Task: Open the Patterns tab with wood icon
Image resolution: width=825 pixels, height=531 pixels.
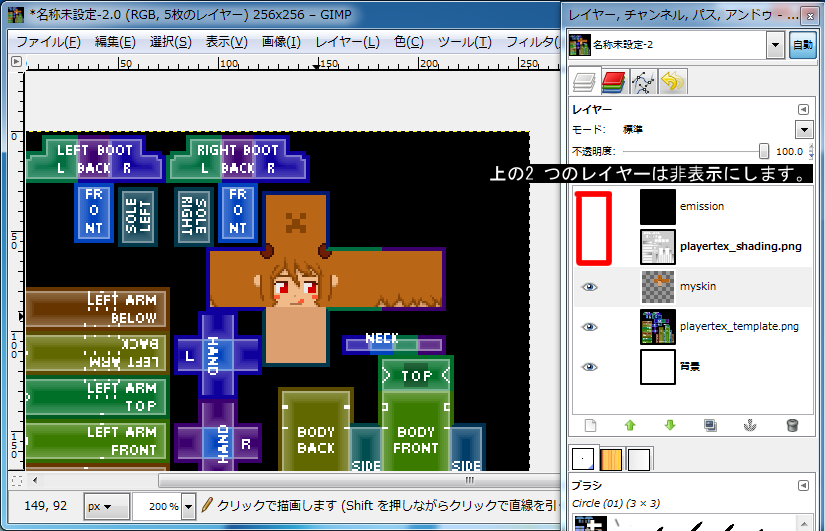Action: point(611,459)
